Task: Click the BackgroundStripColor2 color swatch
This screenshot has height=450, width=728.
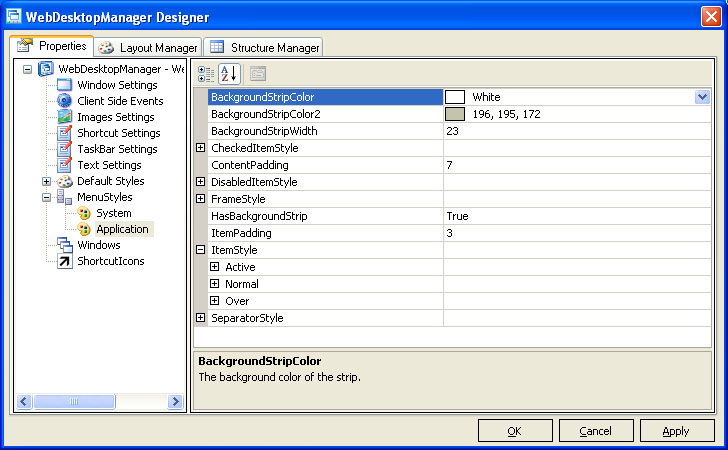Action: pyautogui.click(x=455, y=114)
